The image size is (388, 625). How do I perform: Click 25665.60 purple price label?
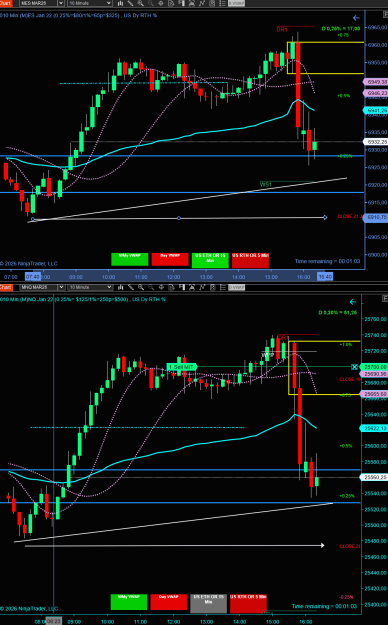pyautogui.click(x=374, y=394)
